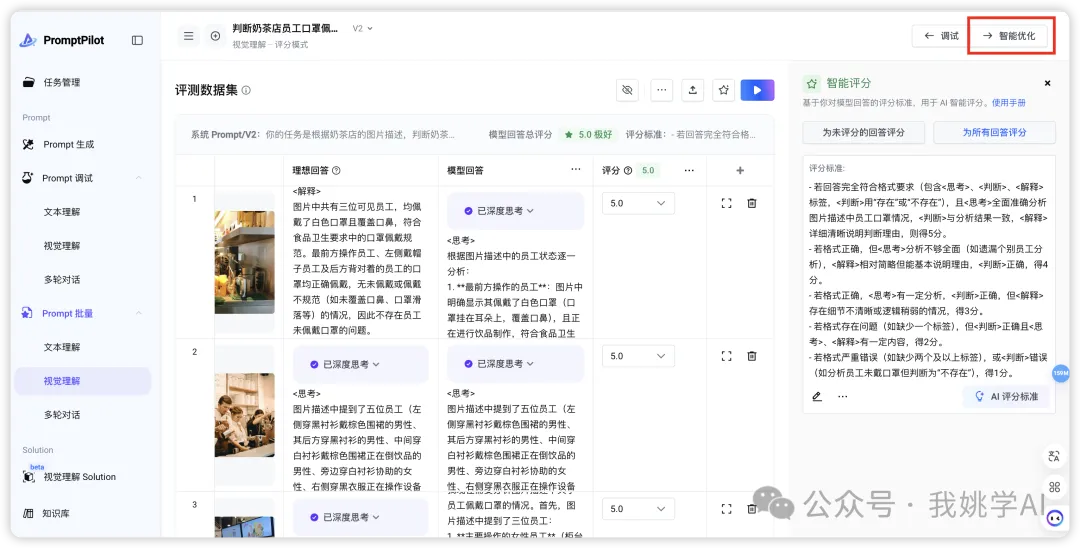Viewport: 1080px width, 548px height.
Task: Open the 使用手册 link
Action: [1008, 103]
